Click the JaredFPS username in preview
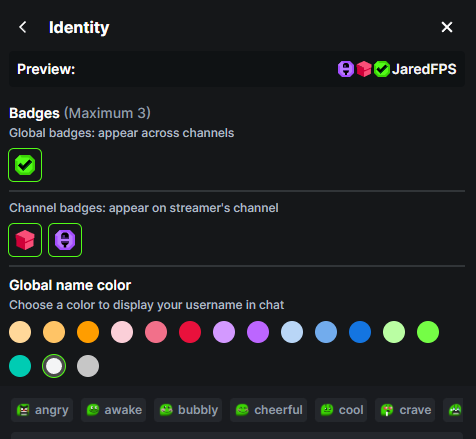 point(424,69)
